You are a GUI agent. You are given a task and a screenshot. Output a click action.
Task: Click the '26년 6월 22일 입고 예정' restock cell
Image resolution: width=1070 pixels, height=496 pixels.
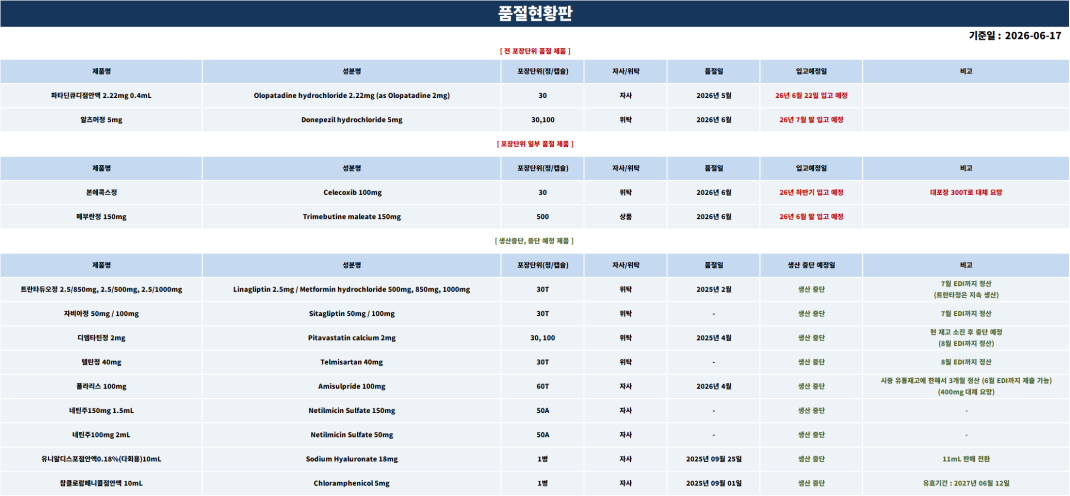pos(811,96)
